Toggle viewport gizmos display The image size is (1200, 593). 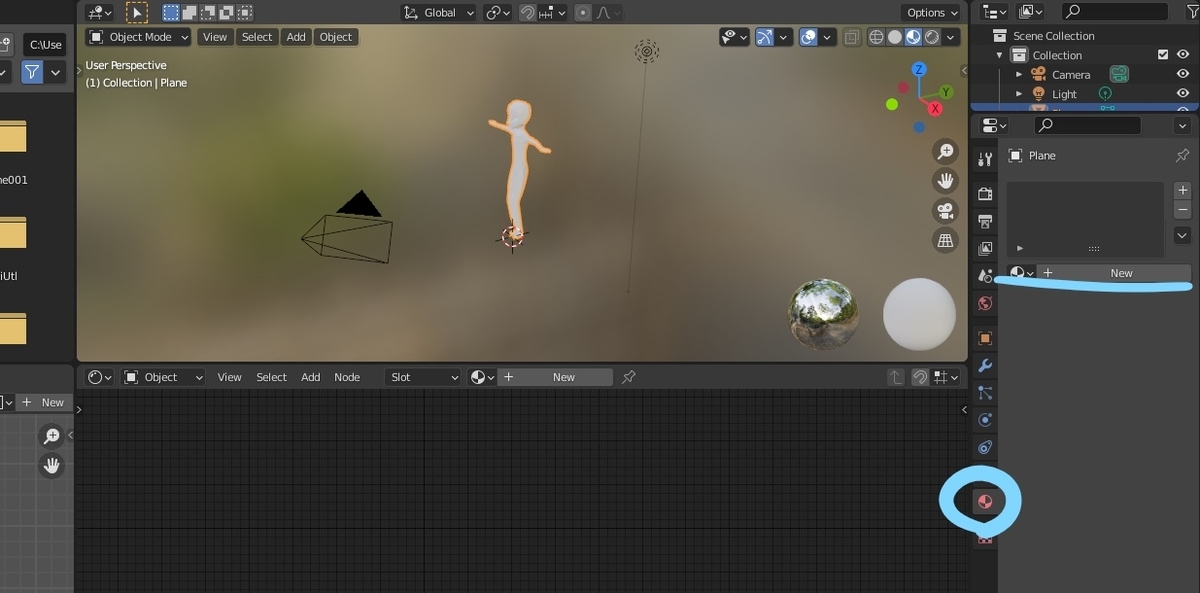764,37
